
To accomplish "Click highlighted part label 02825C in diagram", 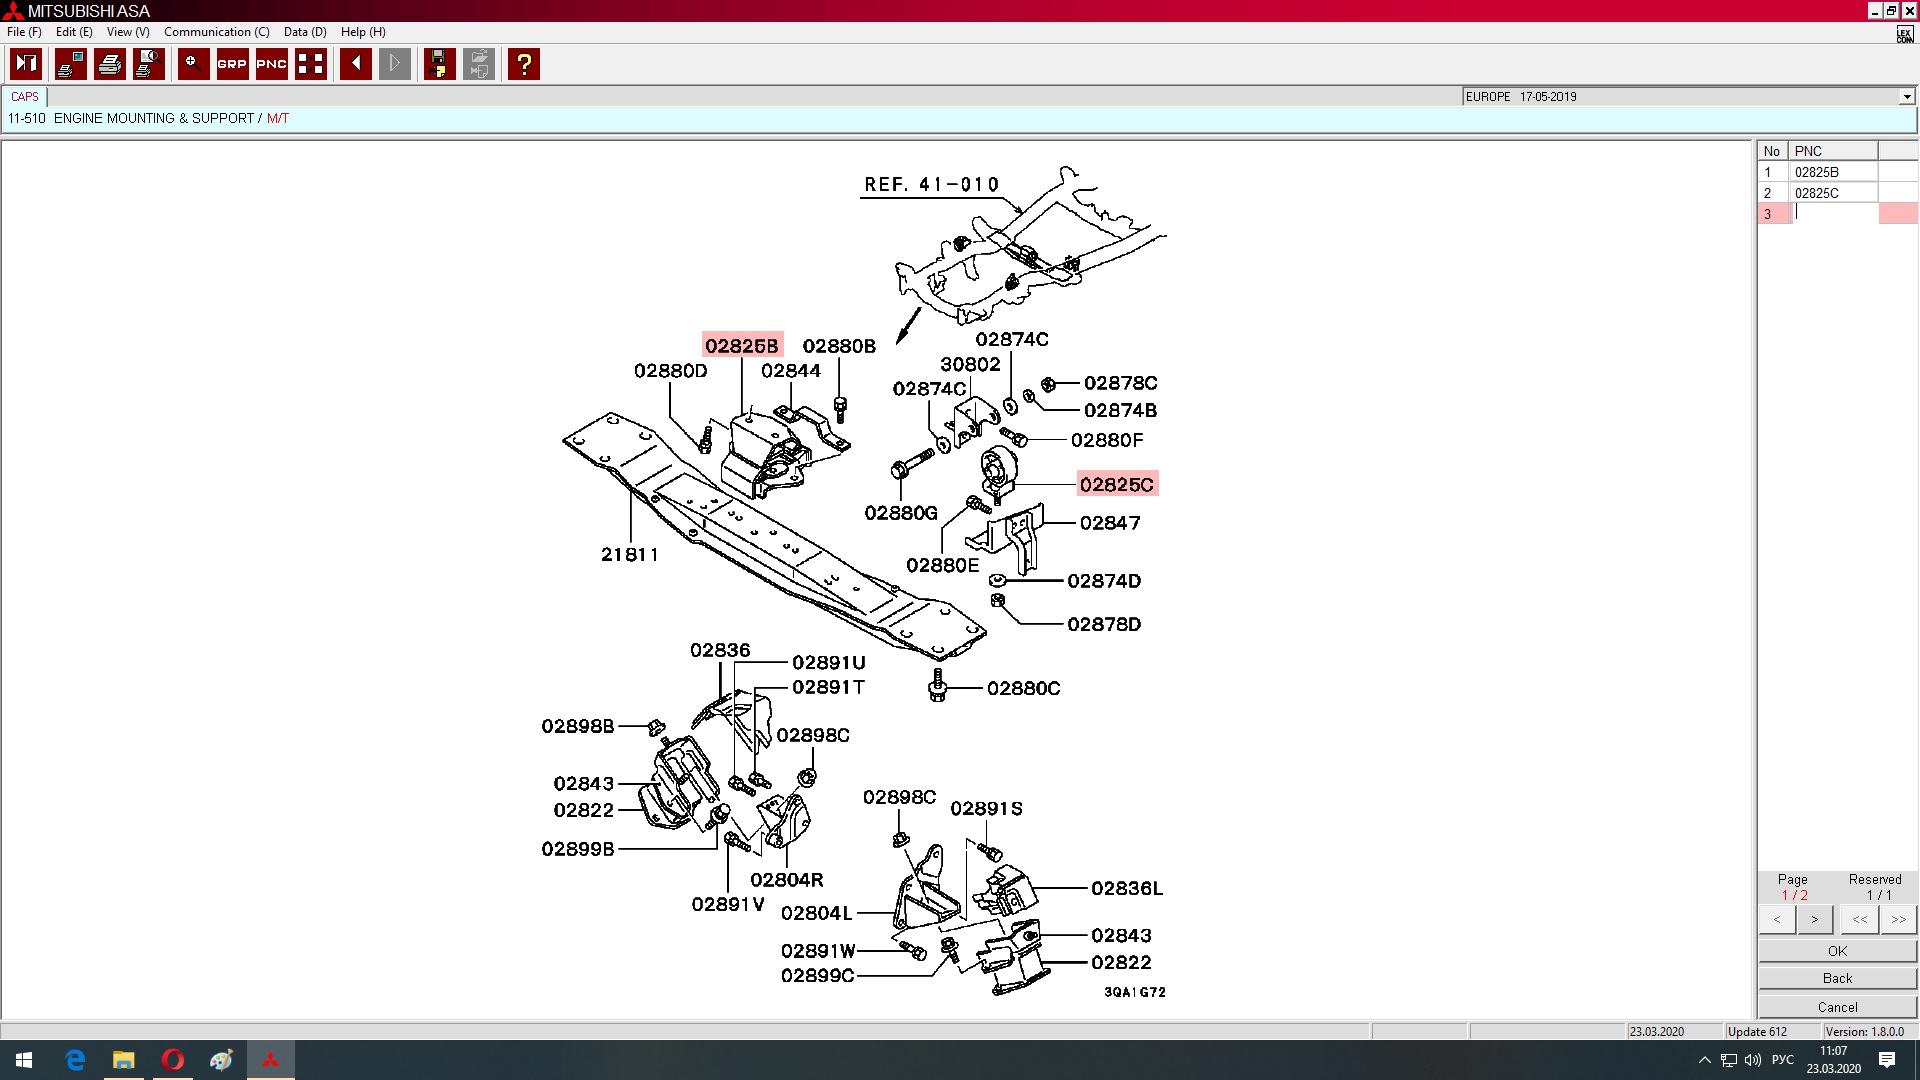I will tap(1116, 485).
